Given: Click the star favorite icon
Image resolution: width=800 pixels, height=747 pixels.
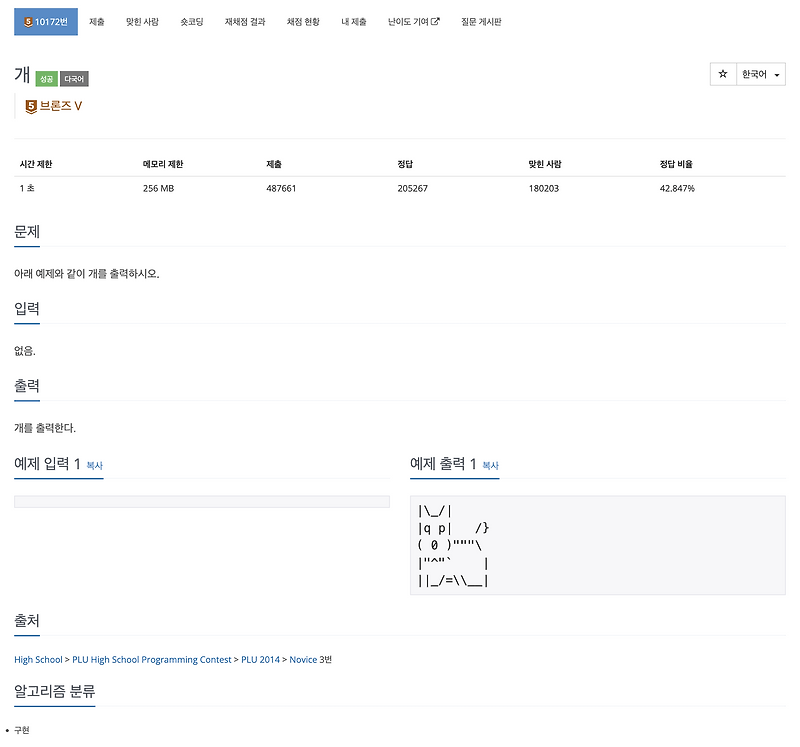Looking at the screenshot, I should 722,74.
